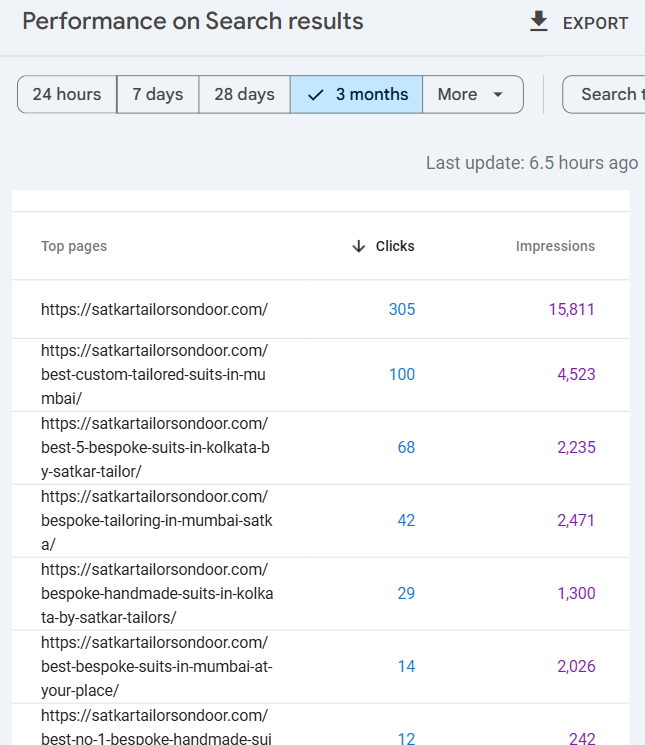Click the 305 clicks value
Image resolution: width=645 pixels, height=745 pixels.
[x=402, y=309]
